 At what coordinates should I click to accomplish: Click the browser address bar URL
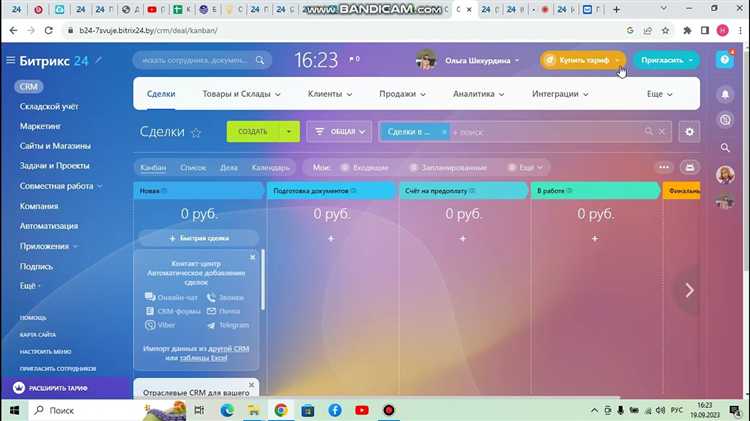coord(148,30)
